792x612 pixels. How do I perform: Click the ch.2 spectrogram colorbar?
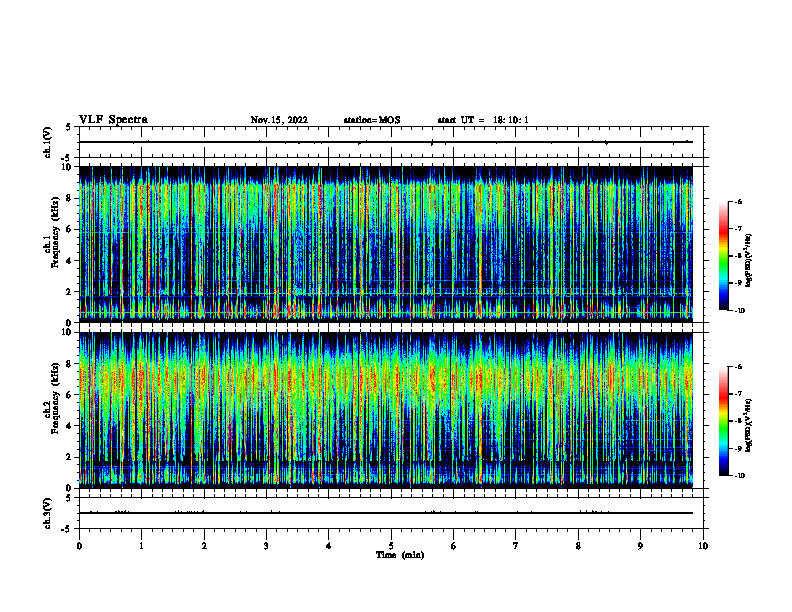click(724, 421)
